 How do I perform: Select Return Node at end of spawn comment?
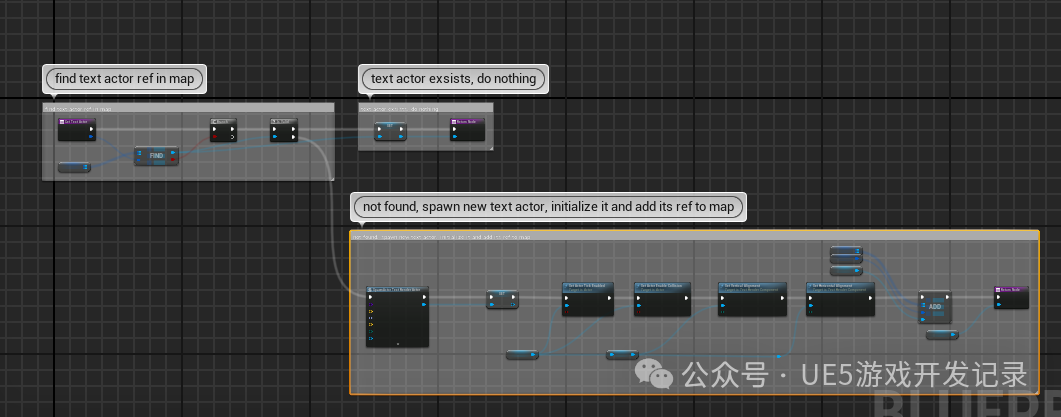tap(1012, 297)
